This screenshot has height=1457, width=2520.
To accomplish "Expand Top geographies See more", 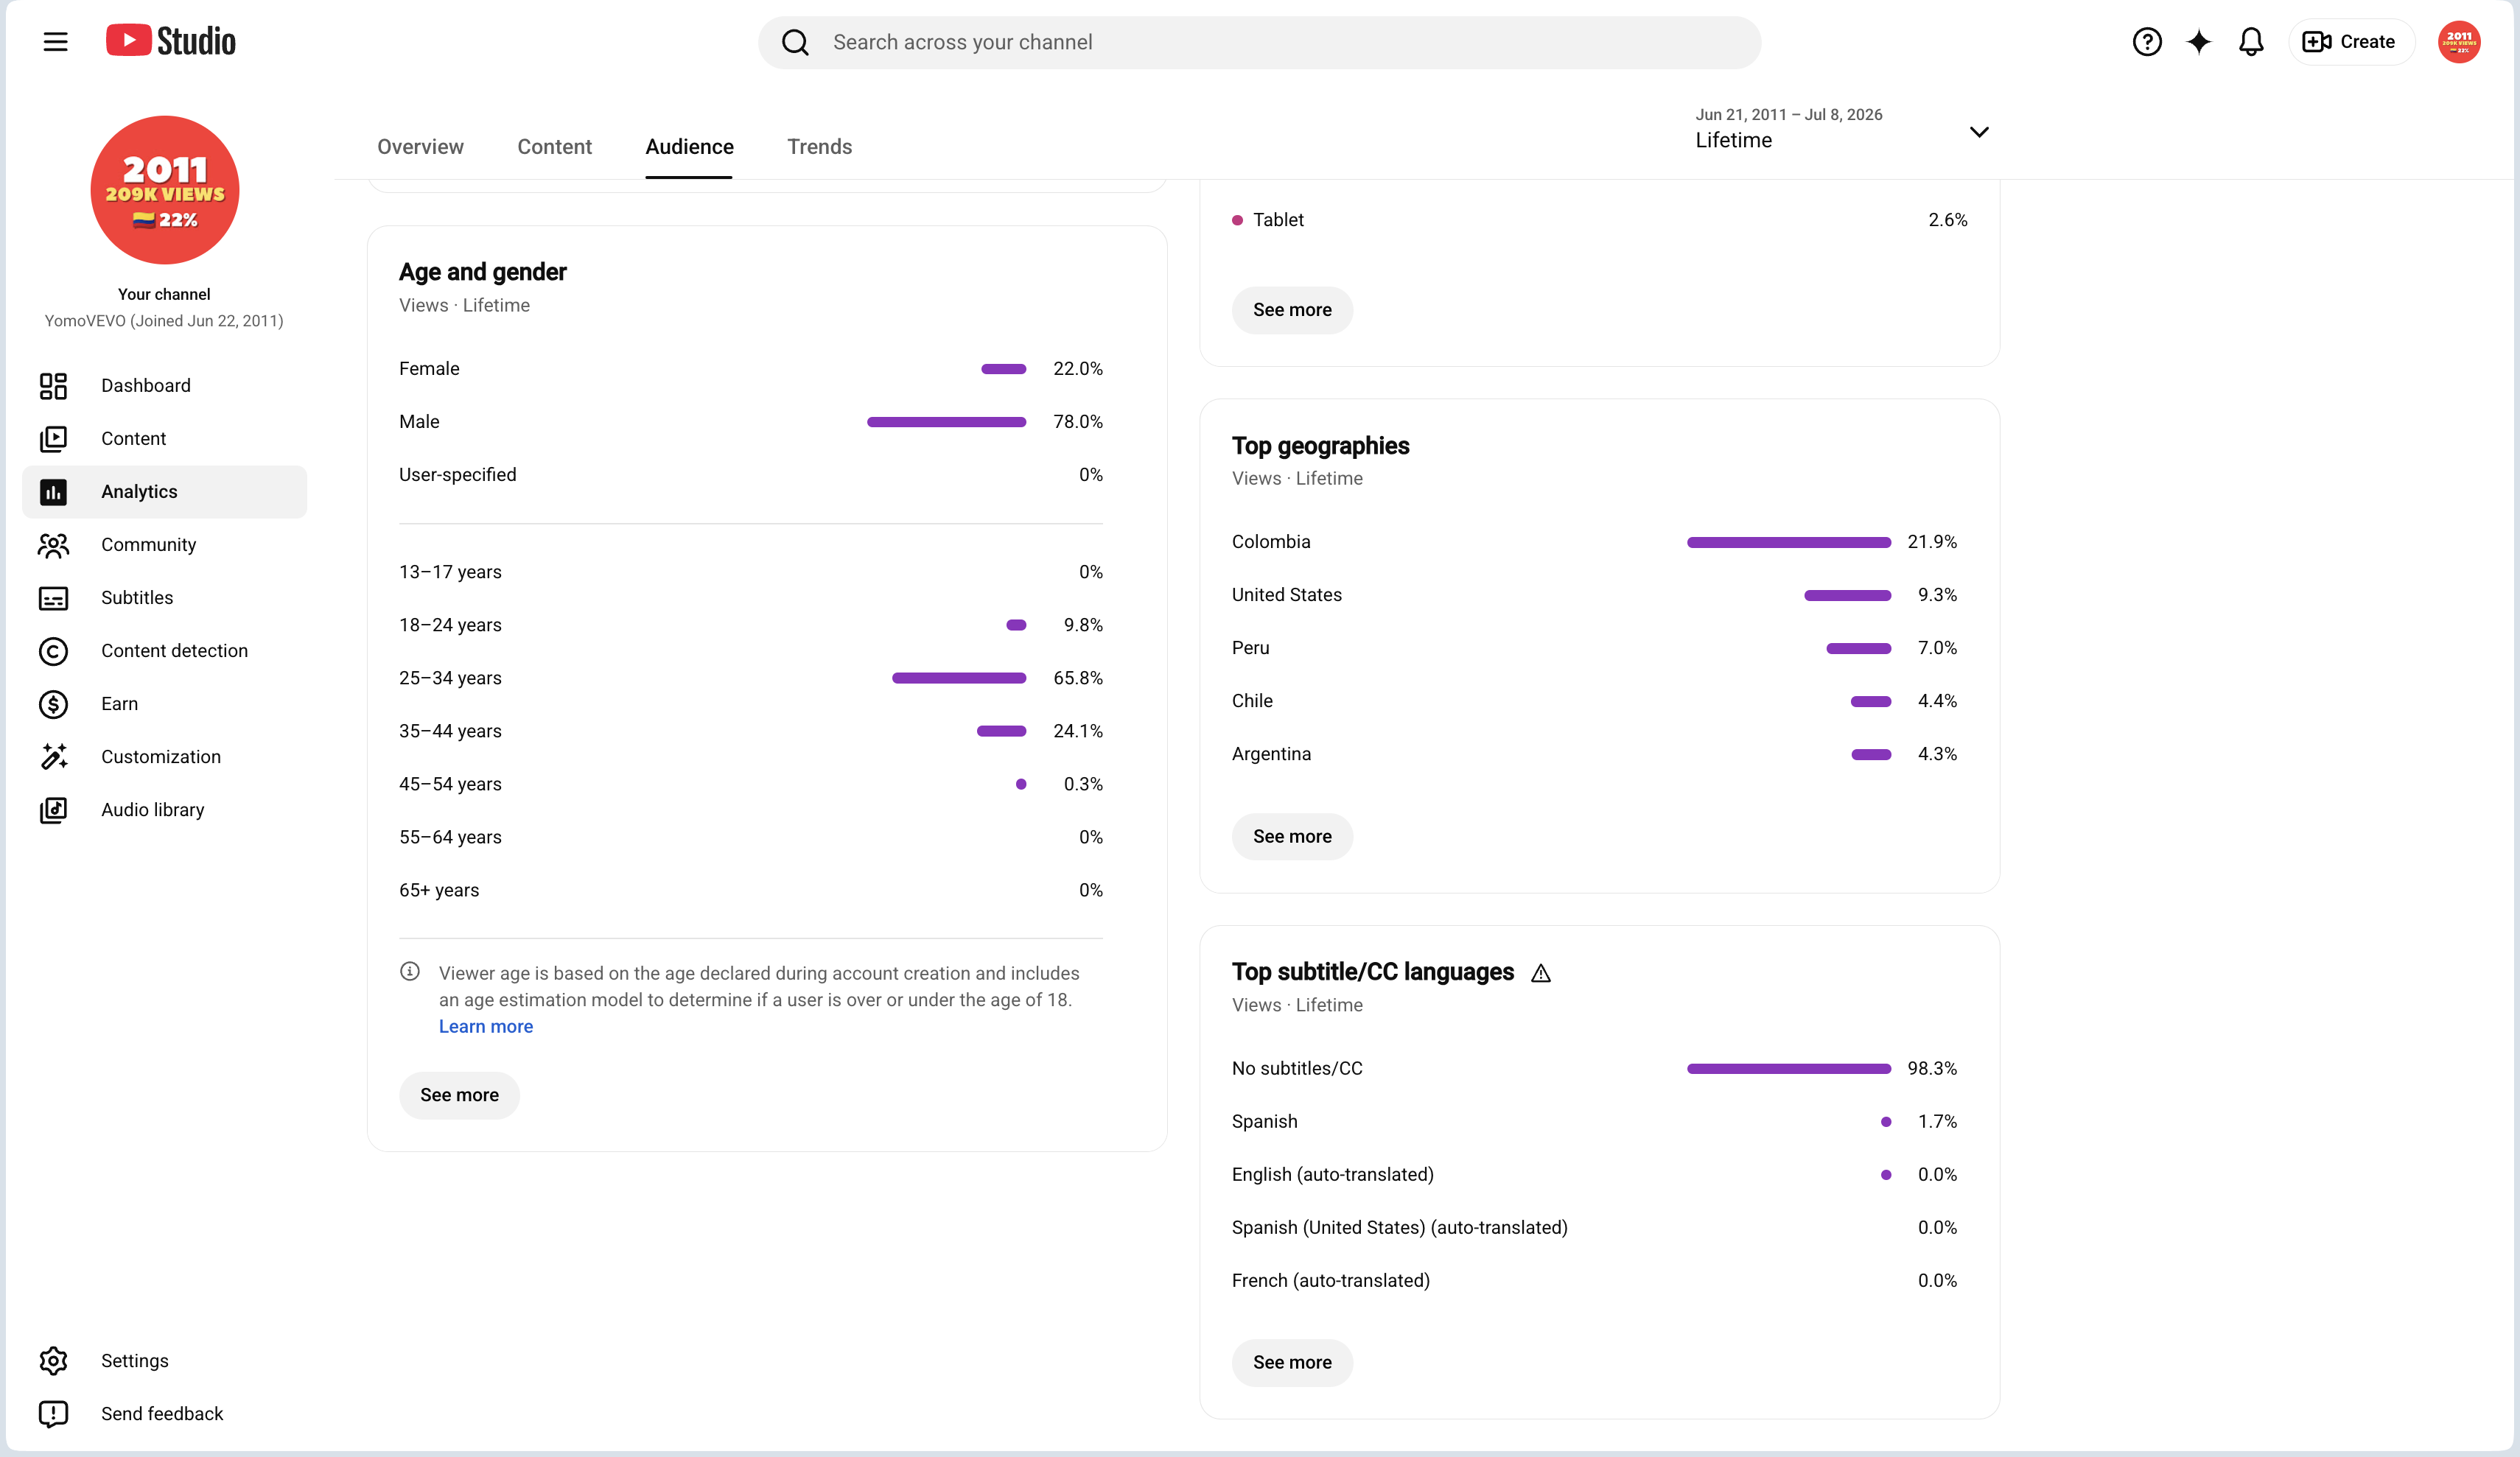I will [1292, 836].
